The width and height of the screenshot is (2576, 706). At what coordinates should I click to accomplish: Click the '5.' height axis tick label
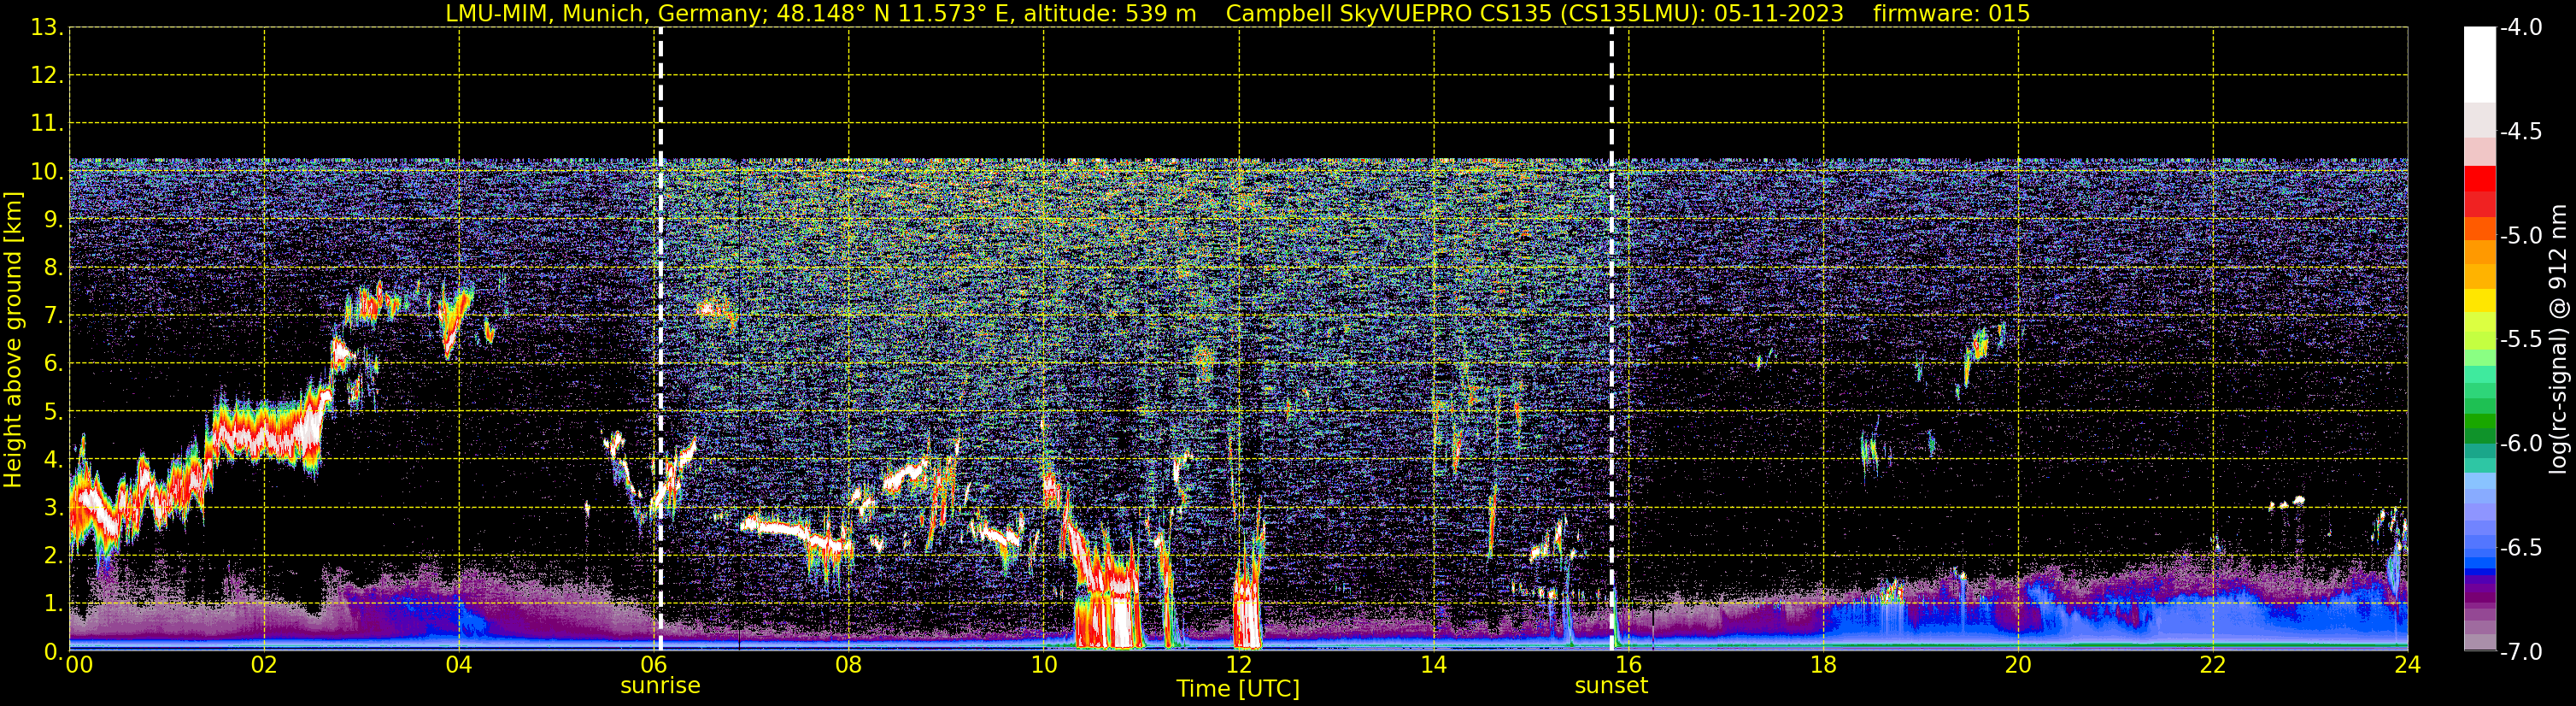53,411
